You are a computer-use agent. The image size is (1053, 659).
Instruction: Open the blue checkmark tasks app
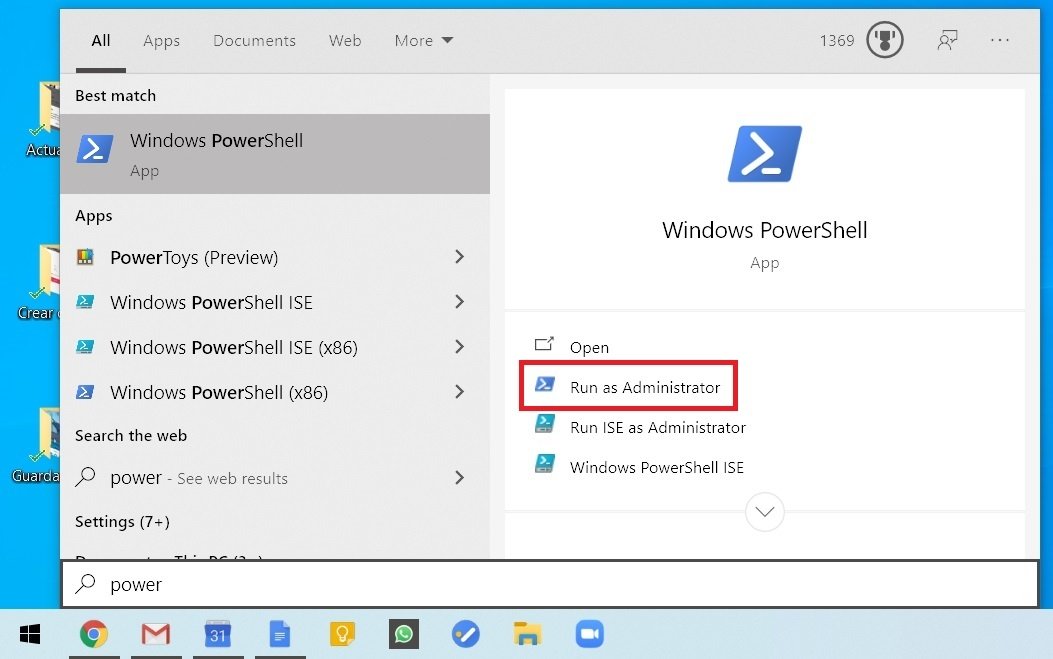(x=465, y=634)
